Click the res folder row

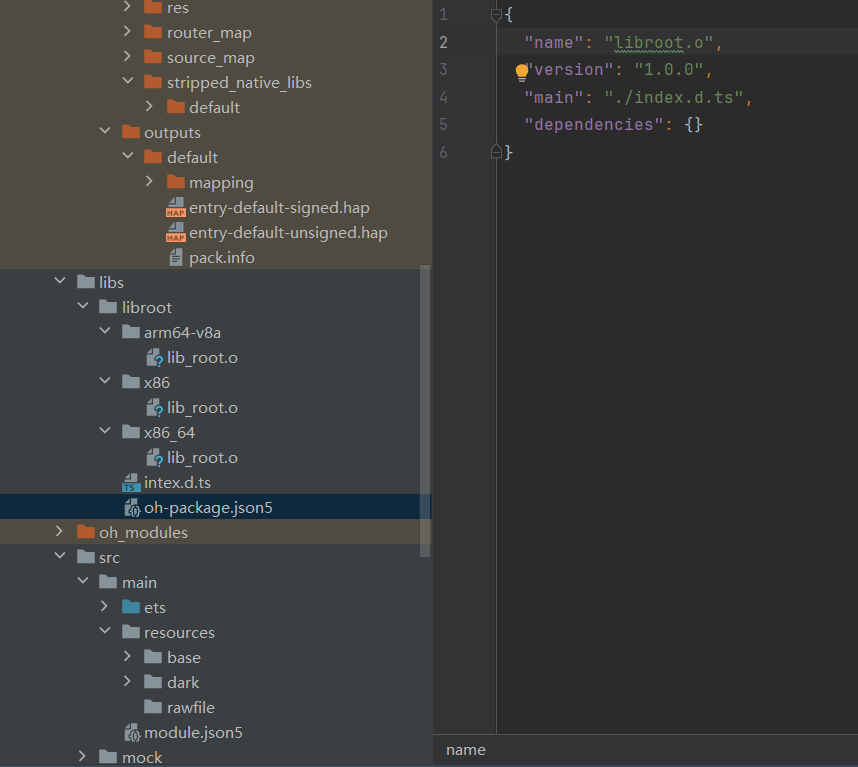216,8
